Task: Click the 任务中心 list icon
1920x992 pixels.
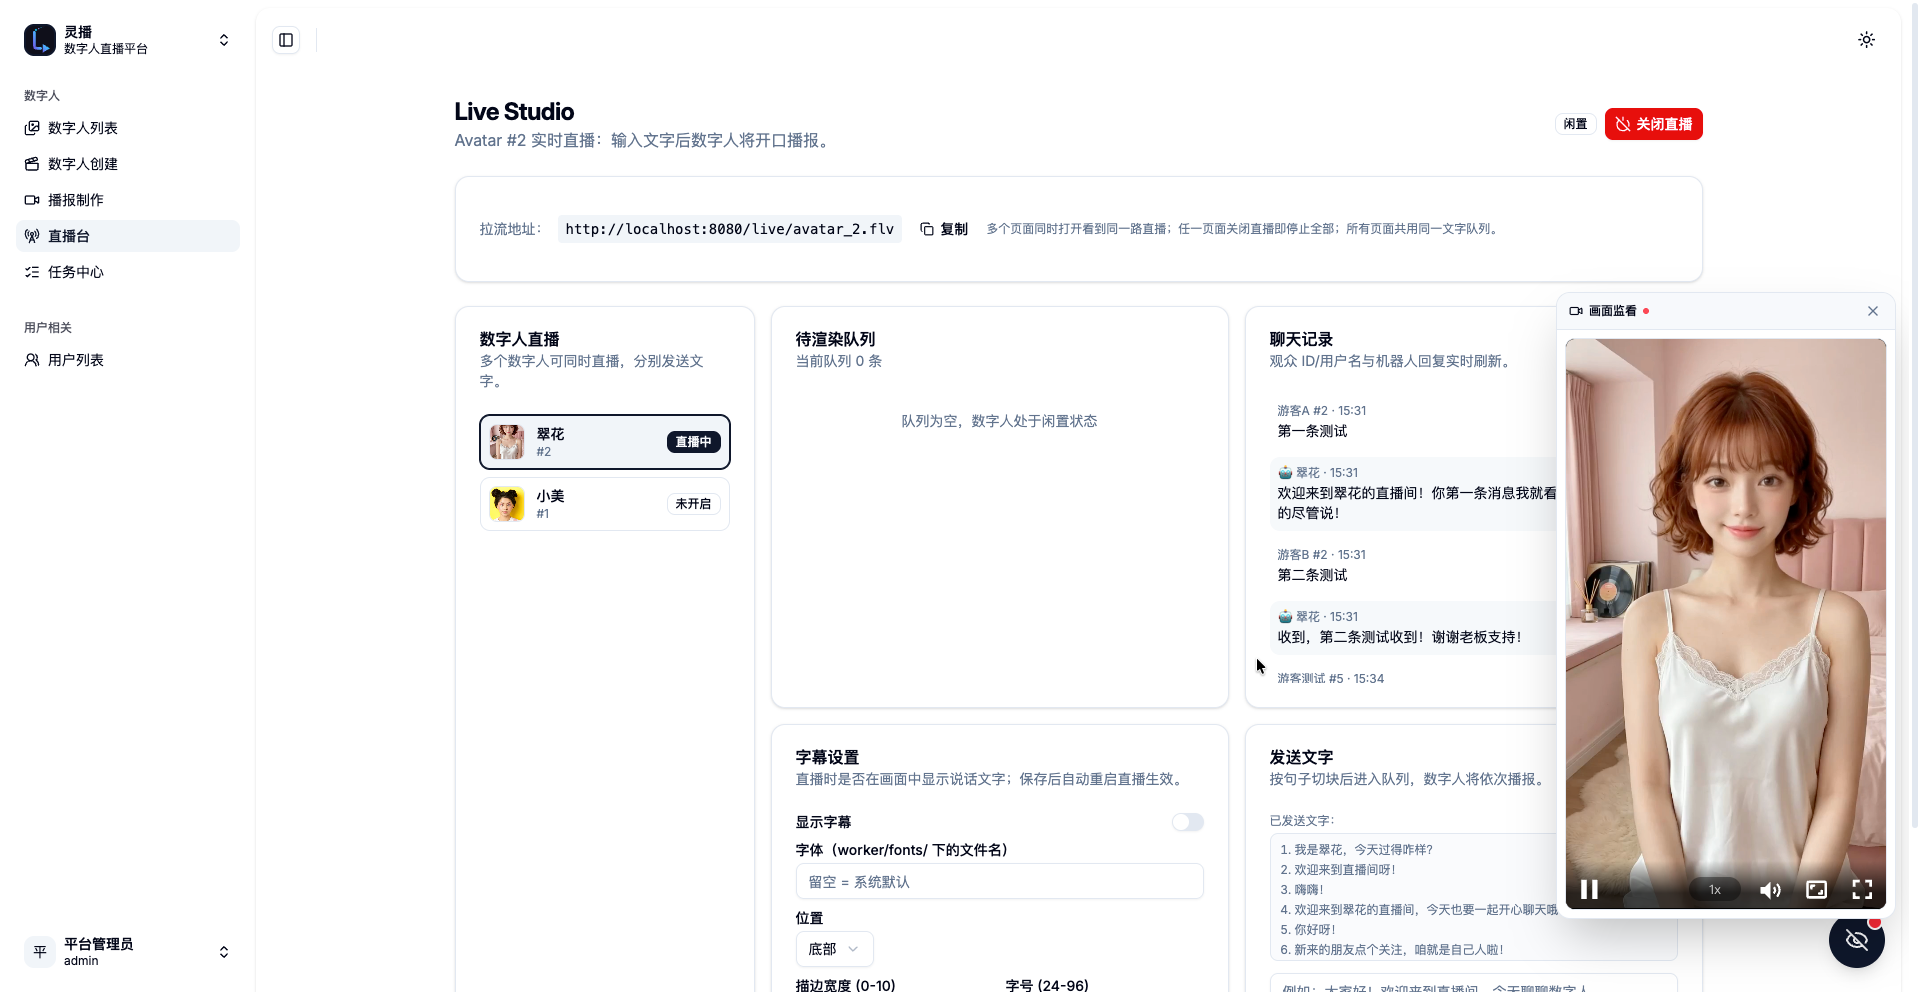Action: tap(32, 272)
